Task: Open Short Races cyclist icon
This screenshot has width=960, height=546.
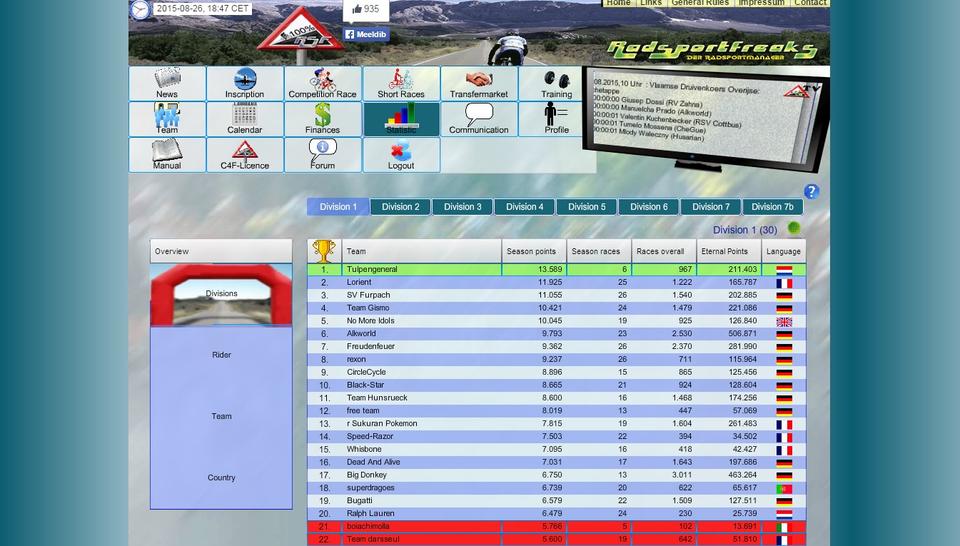Action: click(x=401, y=80)
